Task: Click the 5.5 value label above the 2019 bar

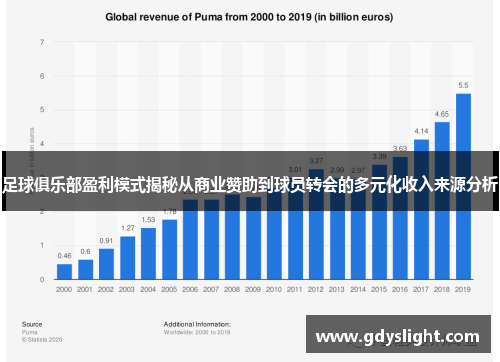Action: 463,85
